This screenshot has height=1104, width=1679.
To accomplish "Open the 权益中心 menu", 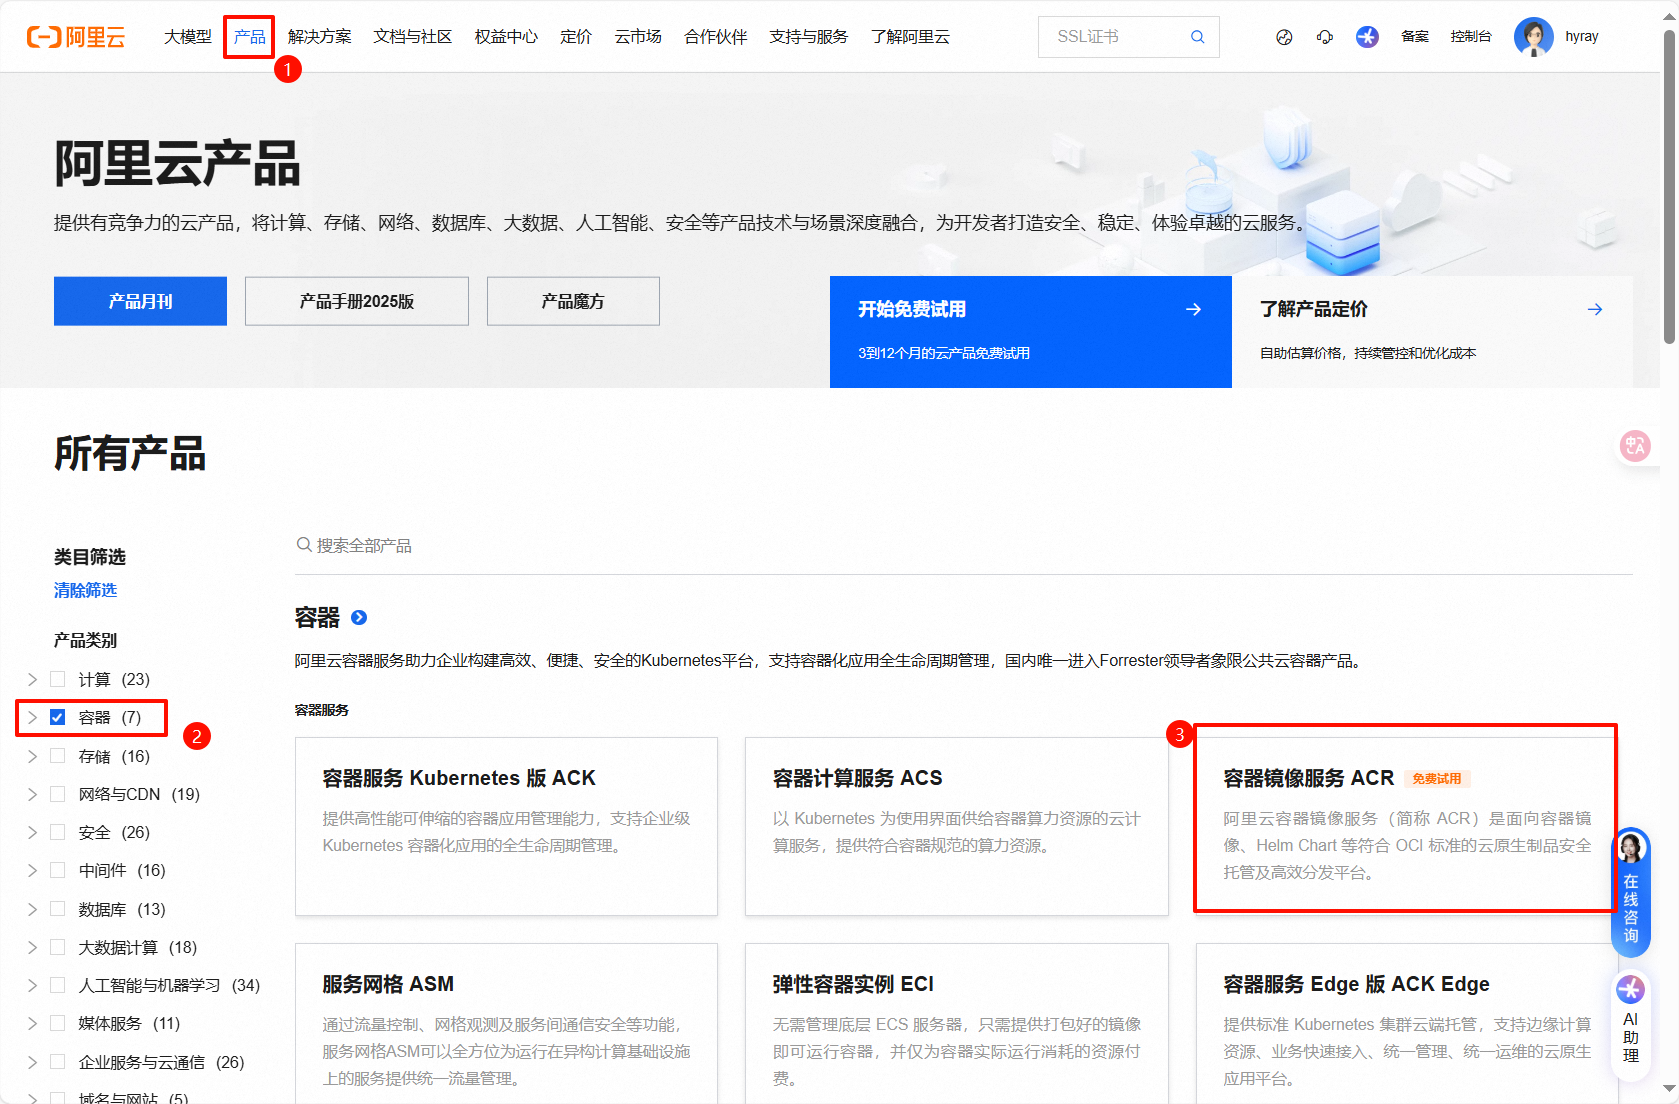I will pos(506,37).
